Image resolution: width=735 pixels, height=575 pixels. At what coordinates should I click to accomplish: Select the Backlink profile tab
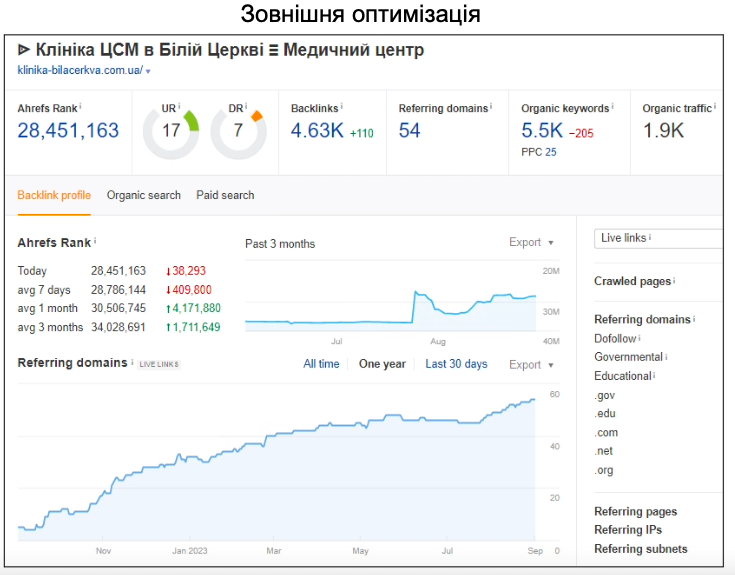pos(54,195)
